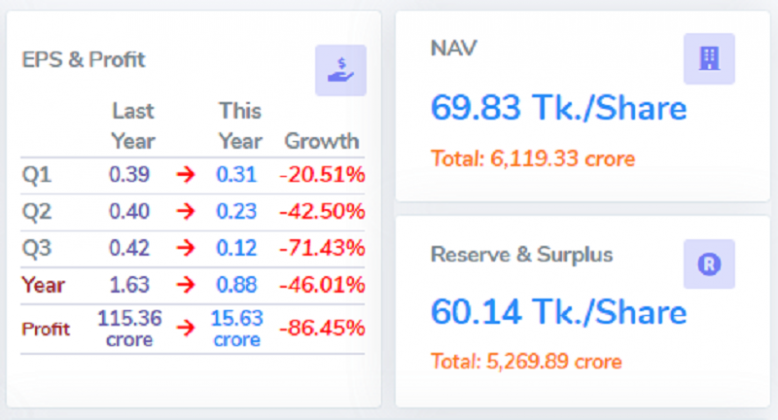
Task: Click This Year profit 15.63 crore
Action: coord(238,328)
